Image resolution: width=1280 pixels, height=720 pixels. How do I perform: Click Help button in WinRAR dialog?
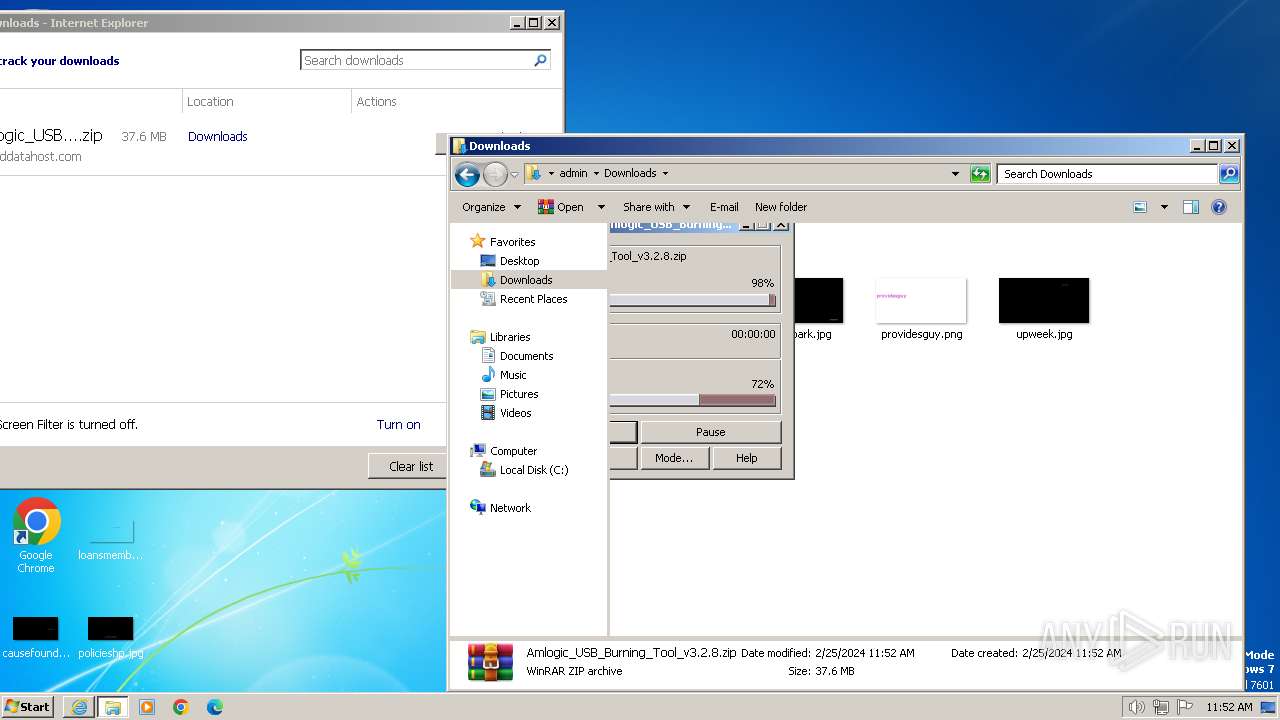(746, 458)
